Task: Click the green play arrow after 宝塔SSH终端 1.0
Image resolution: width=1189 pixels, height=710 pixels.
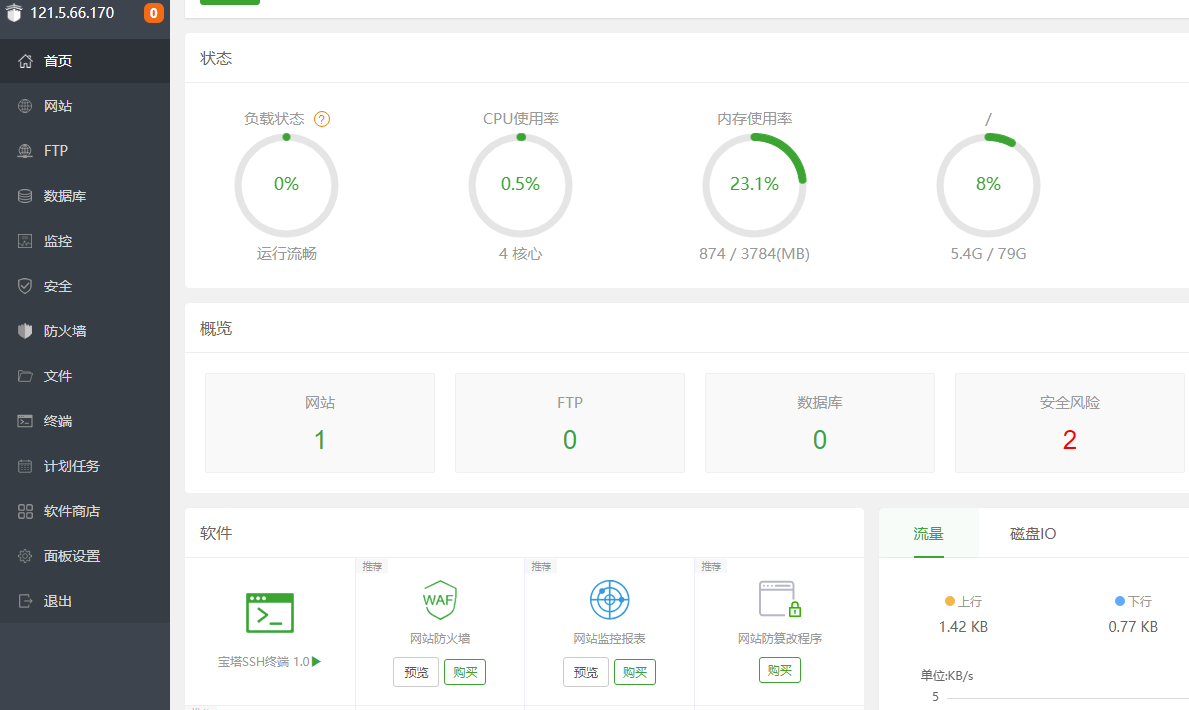Action: click(316, 661)
